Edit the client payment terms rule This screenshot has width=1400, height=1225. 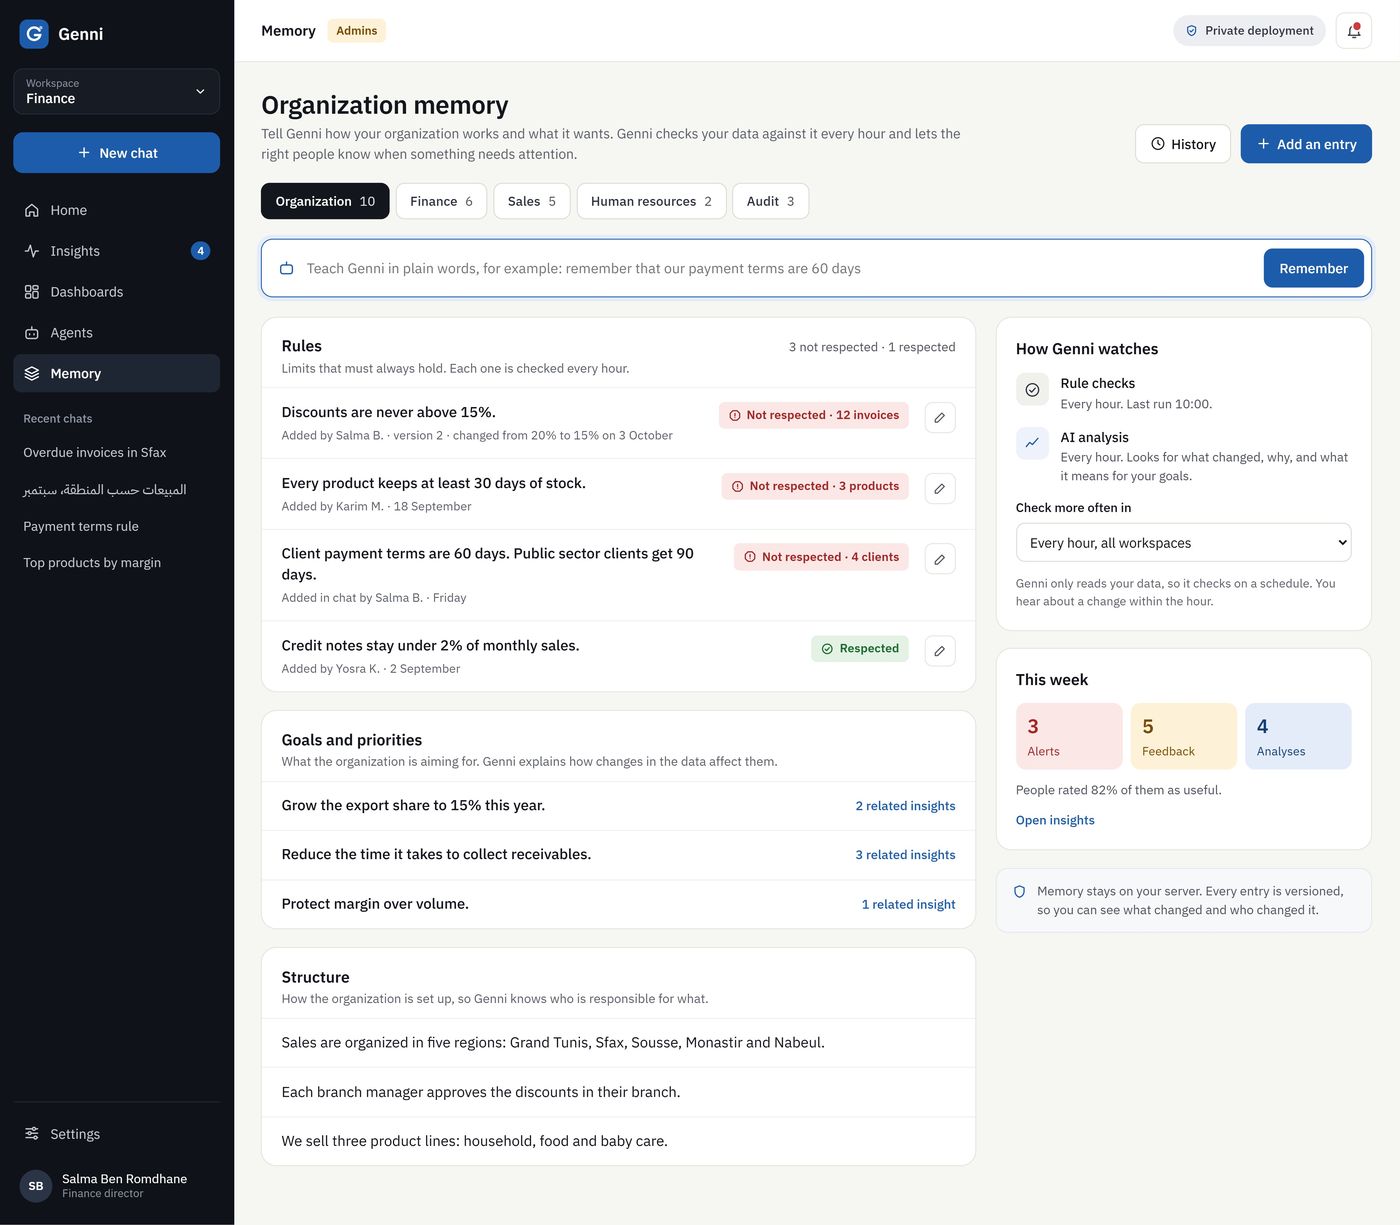[940, 560]
